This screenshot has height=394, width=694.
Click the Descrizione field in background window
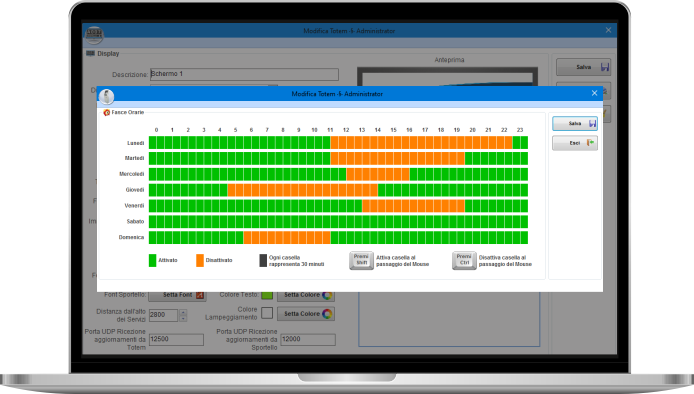[x=244, y=74]
